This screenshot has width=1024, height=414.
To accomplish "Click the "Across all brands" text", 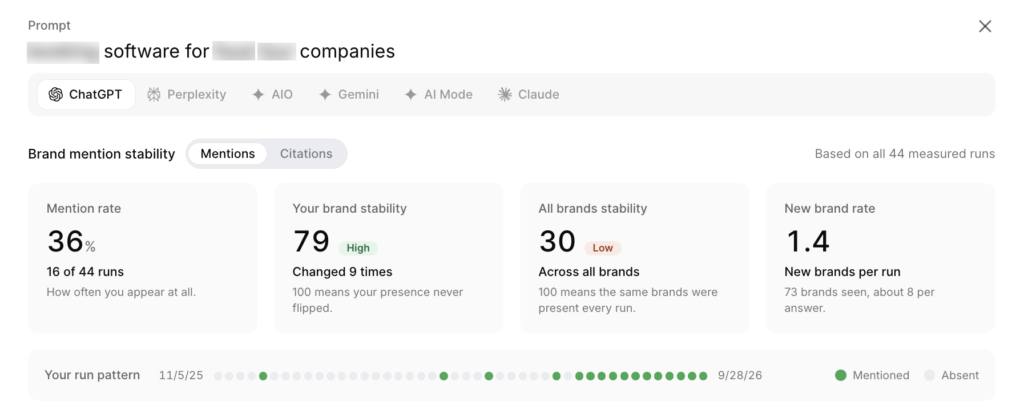I will tap(588, 272).
